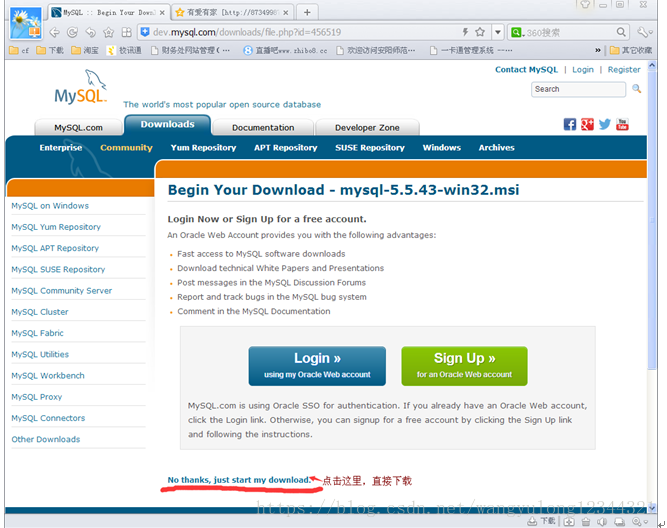Open Other Downloads sidebar link
This screenshot has width=667, height=528.
tap(46, 440)
